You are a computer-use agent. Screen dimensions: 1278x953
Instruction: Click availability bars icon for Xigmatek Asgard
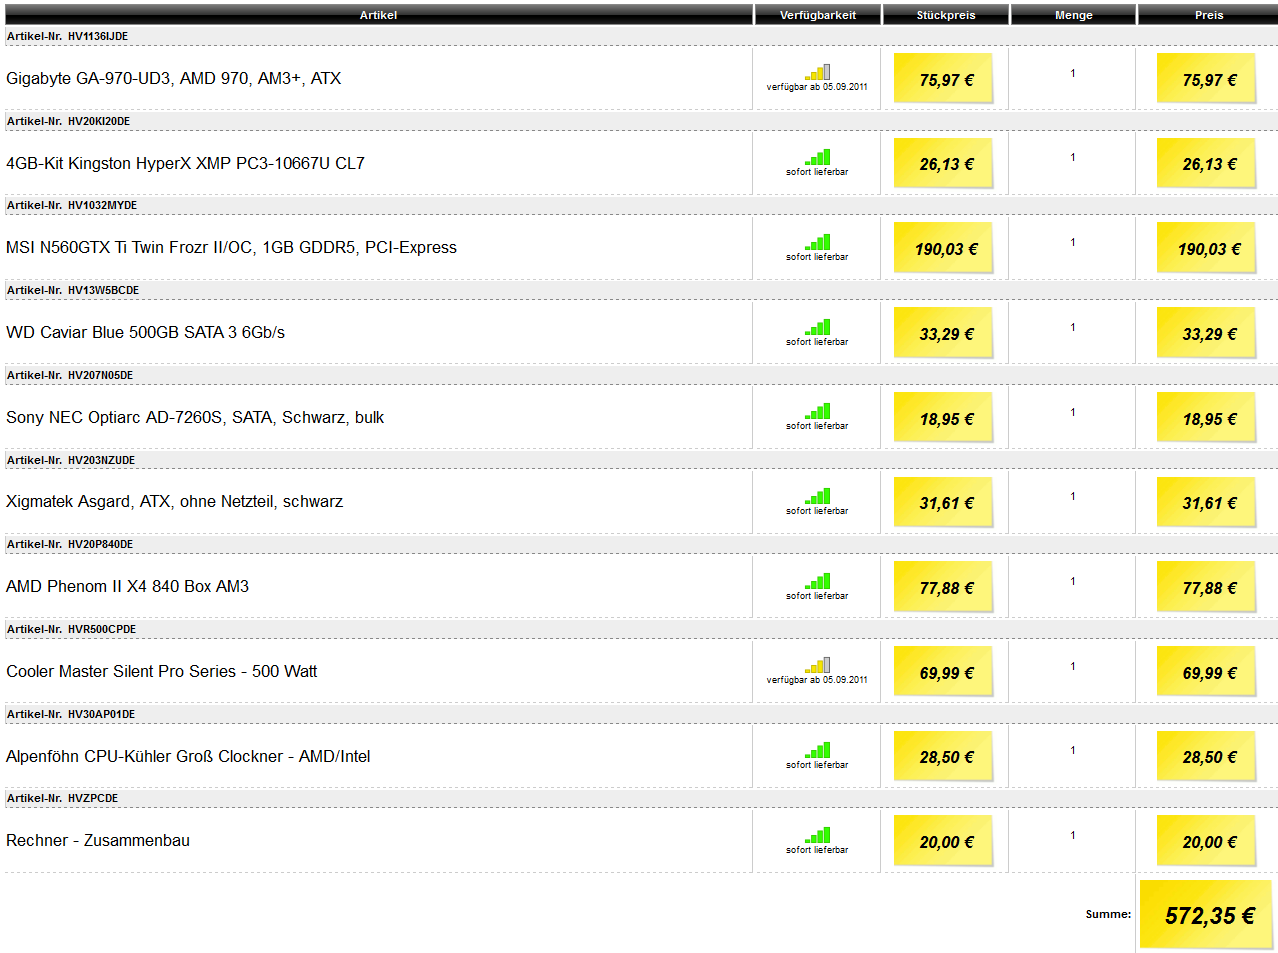pyautogui.click(x=818, y=496)
